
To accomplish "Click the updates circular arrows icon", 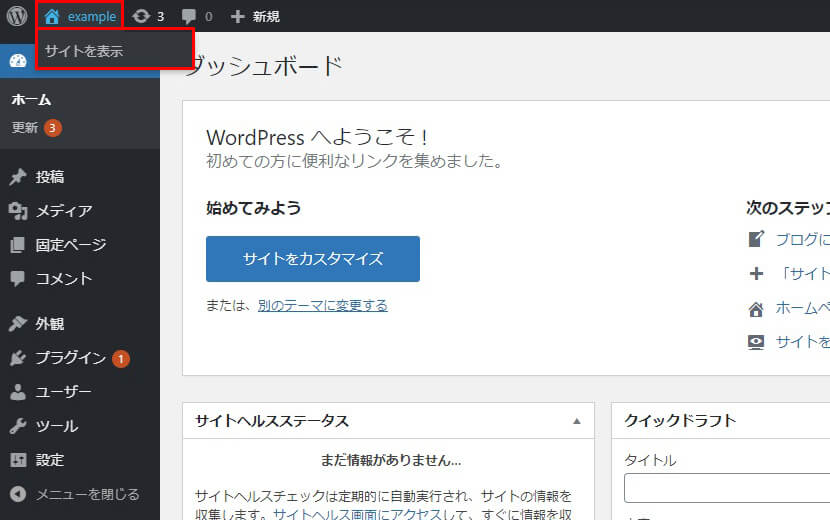I will (x=141, y=16).
